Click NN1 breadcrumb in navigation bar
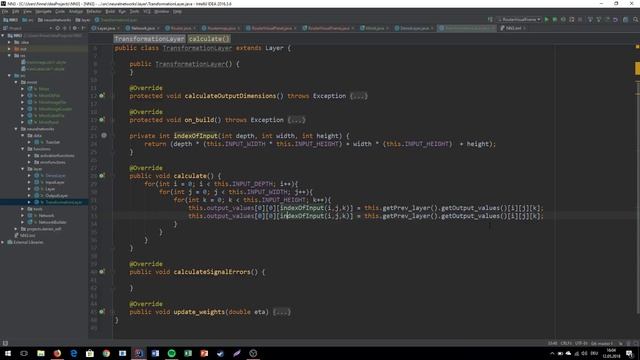This screenshot has width=640, height=360. (11, 20)
